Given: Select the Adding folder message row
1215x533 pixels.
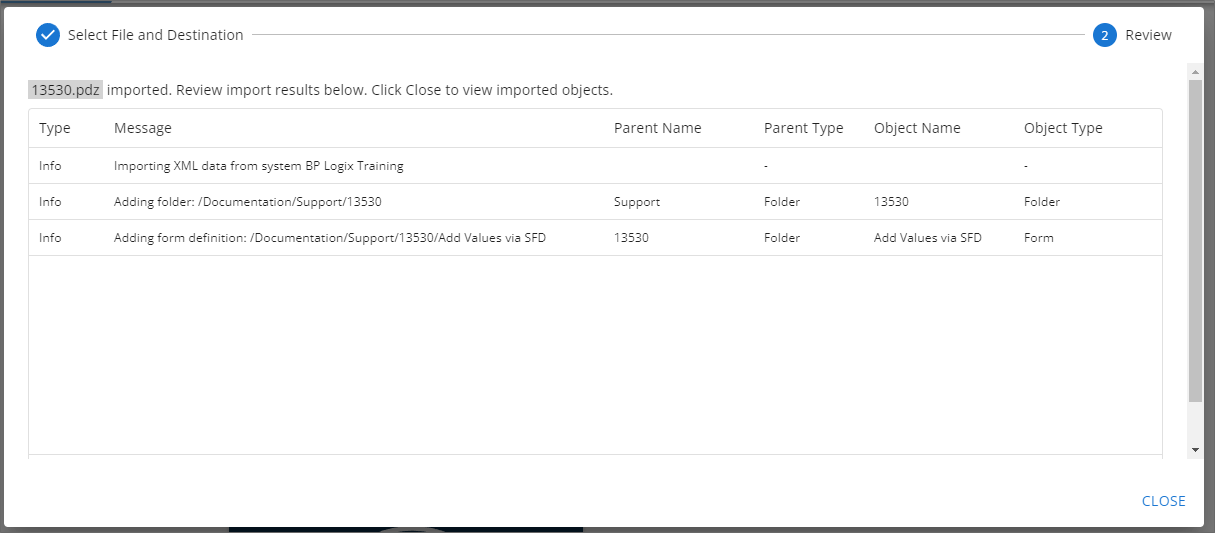Looking at the screenshot, I should [247, 202].
